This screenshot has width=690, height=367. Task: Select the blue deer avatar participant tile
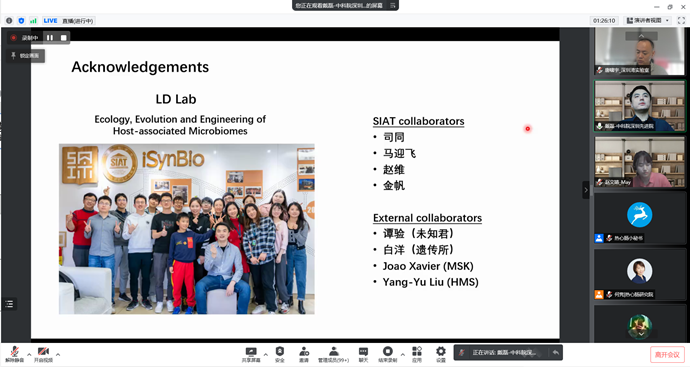coord(639,218)
